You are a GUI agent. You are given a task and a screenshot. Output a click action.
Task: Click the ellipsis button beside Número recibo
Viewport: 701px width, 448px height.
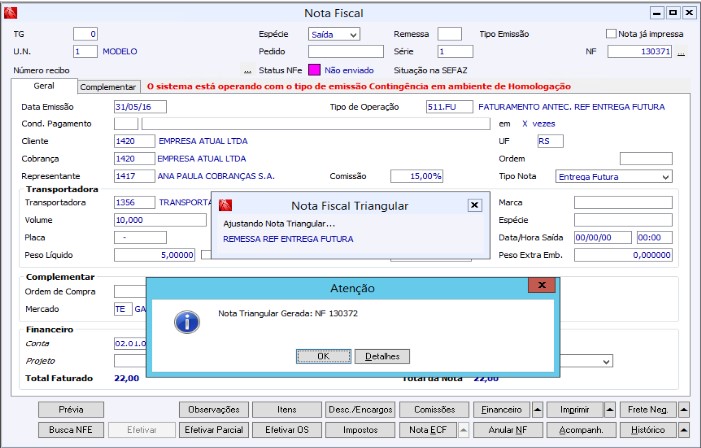pyautogui.click(x=247, y=70)
